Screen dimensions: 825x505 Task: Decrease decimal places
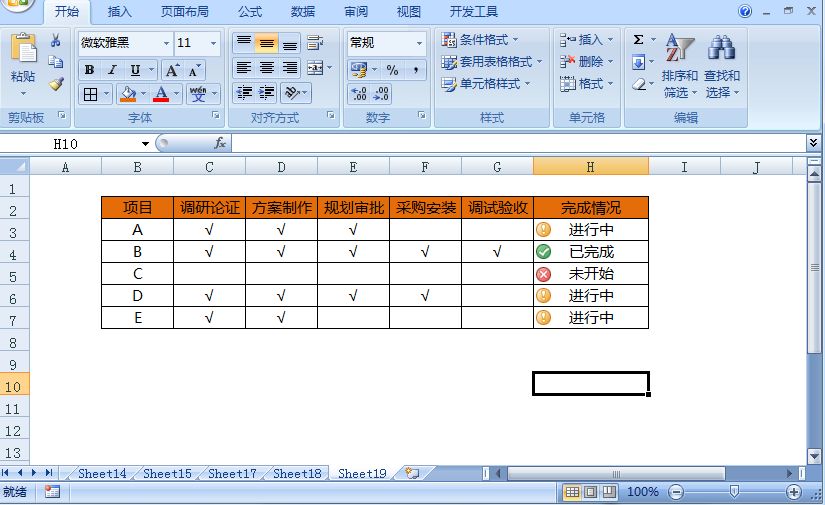pos(381,94)
